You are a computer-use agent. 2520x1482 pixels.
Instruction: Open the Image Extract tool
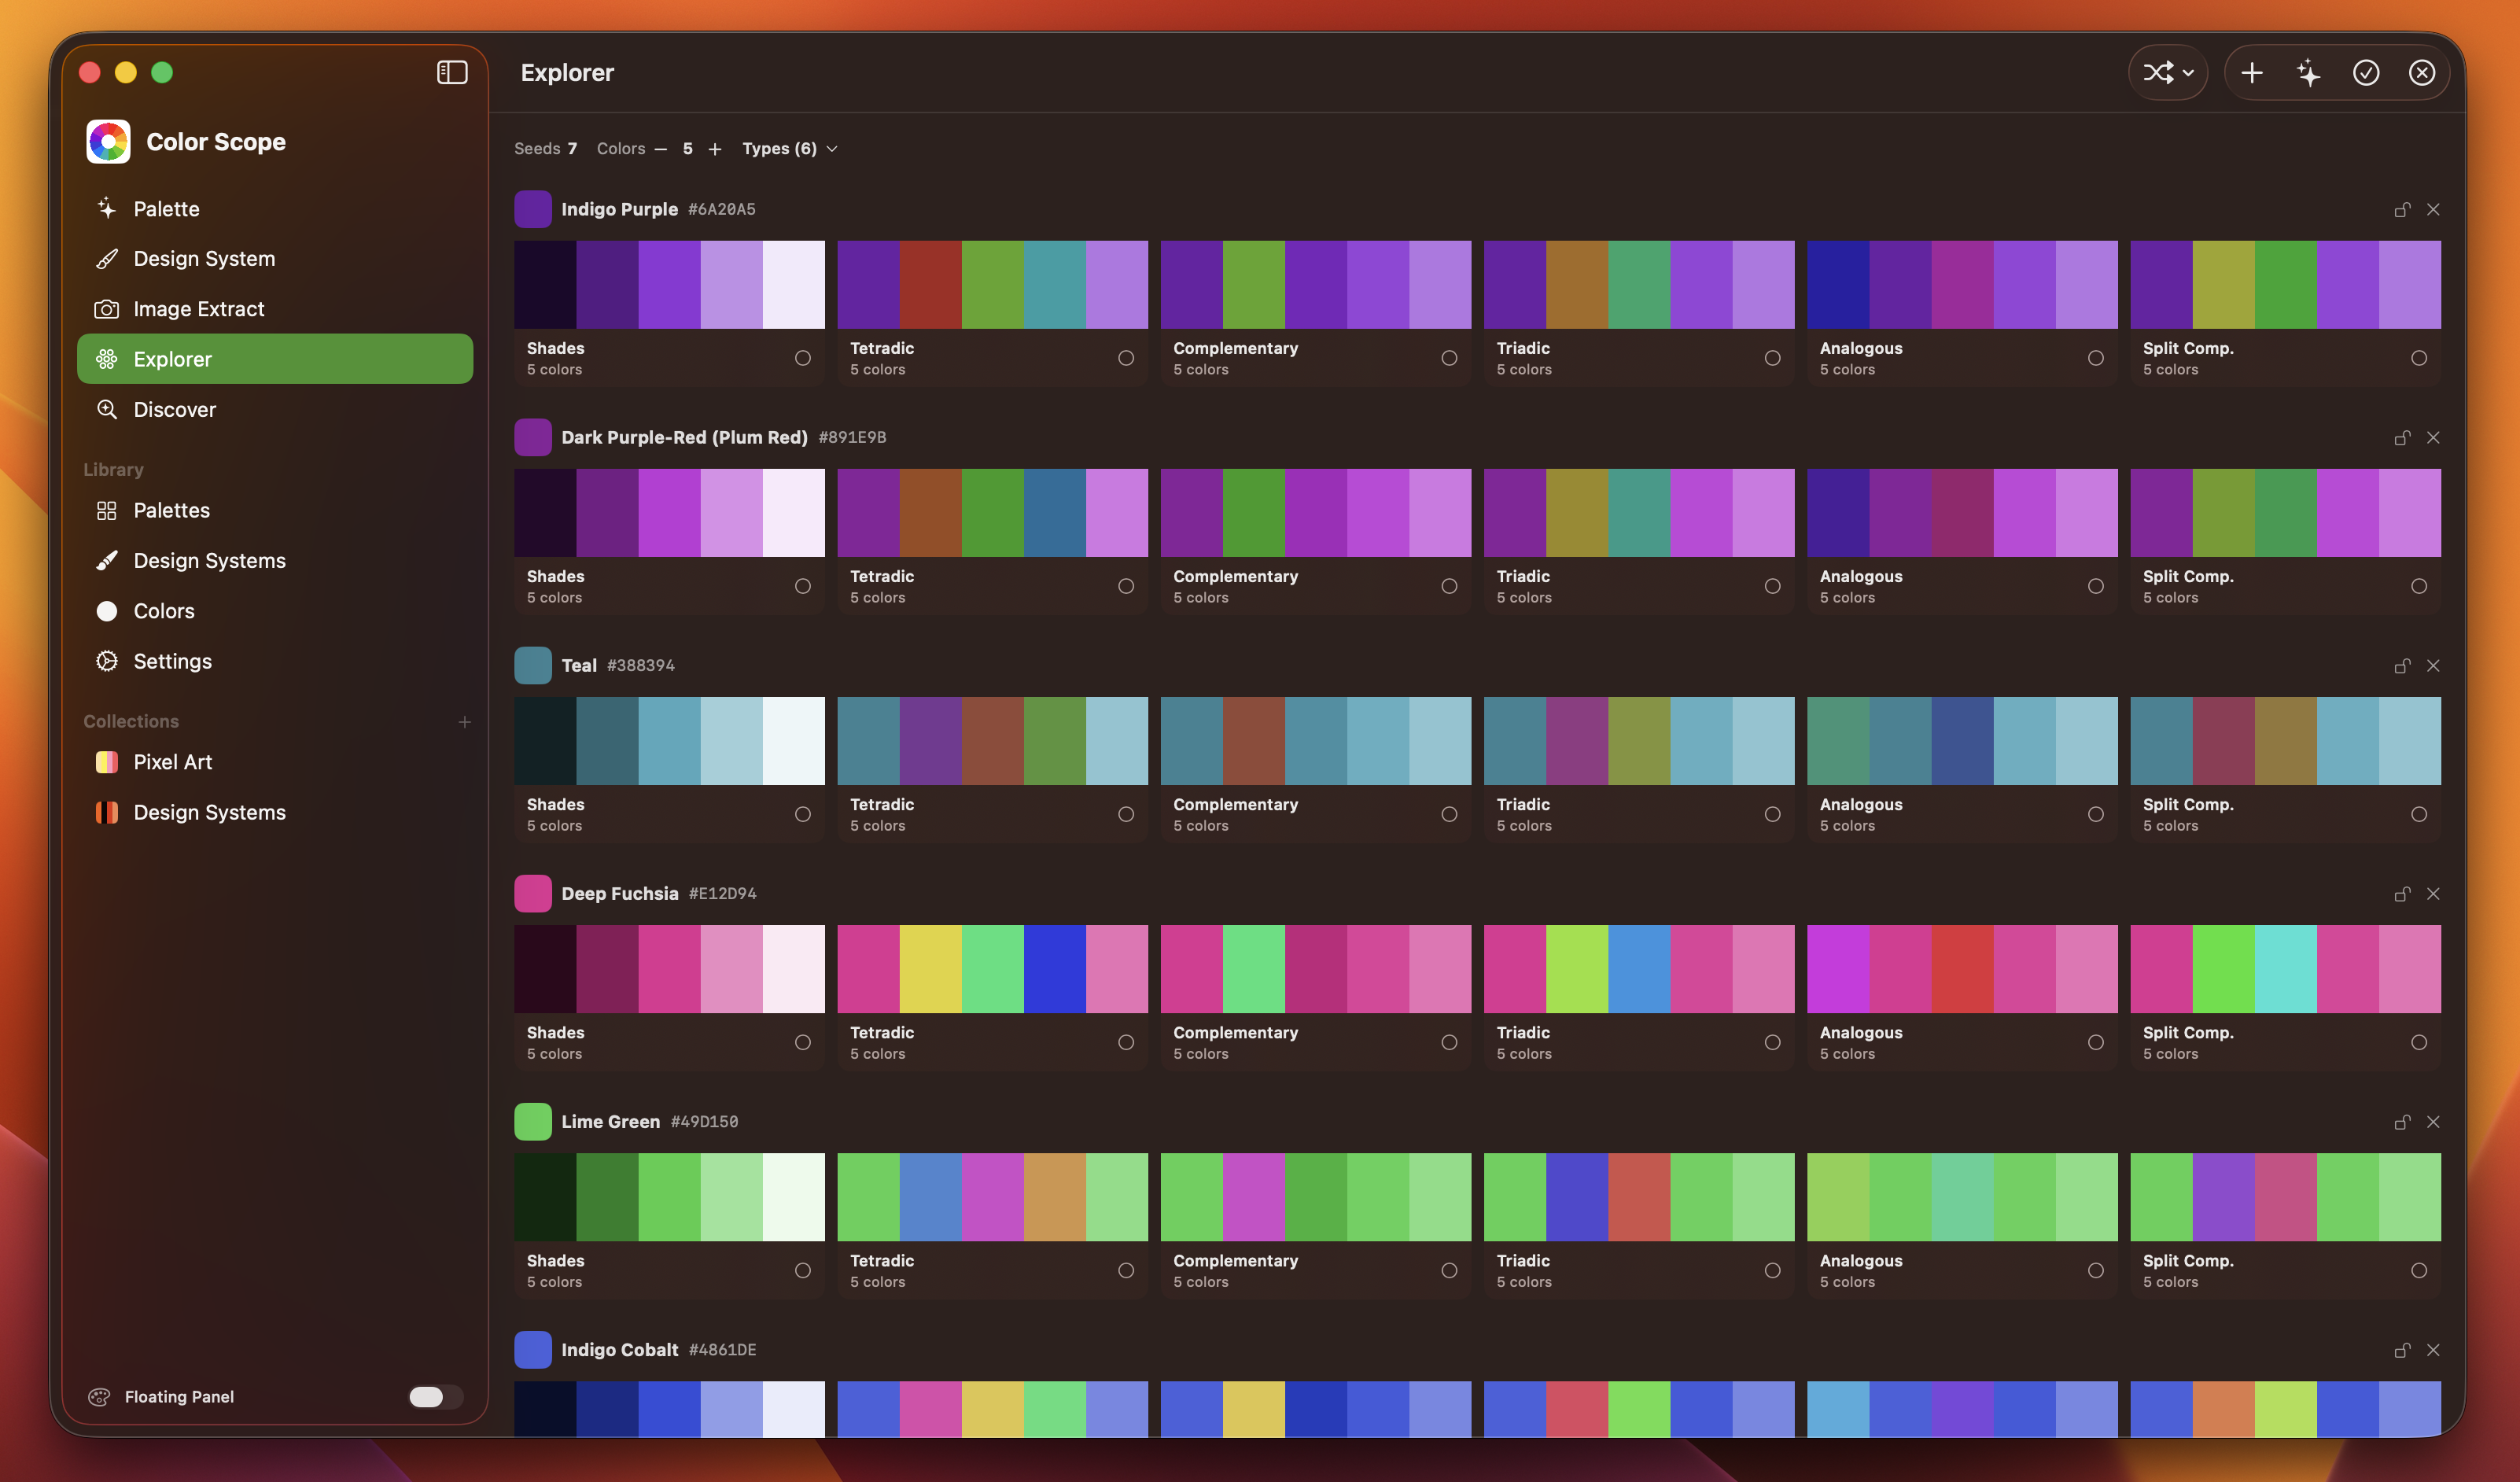coord(198,308)
